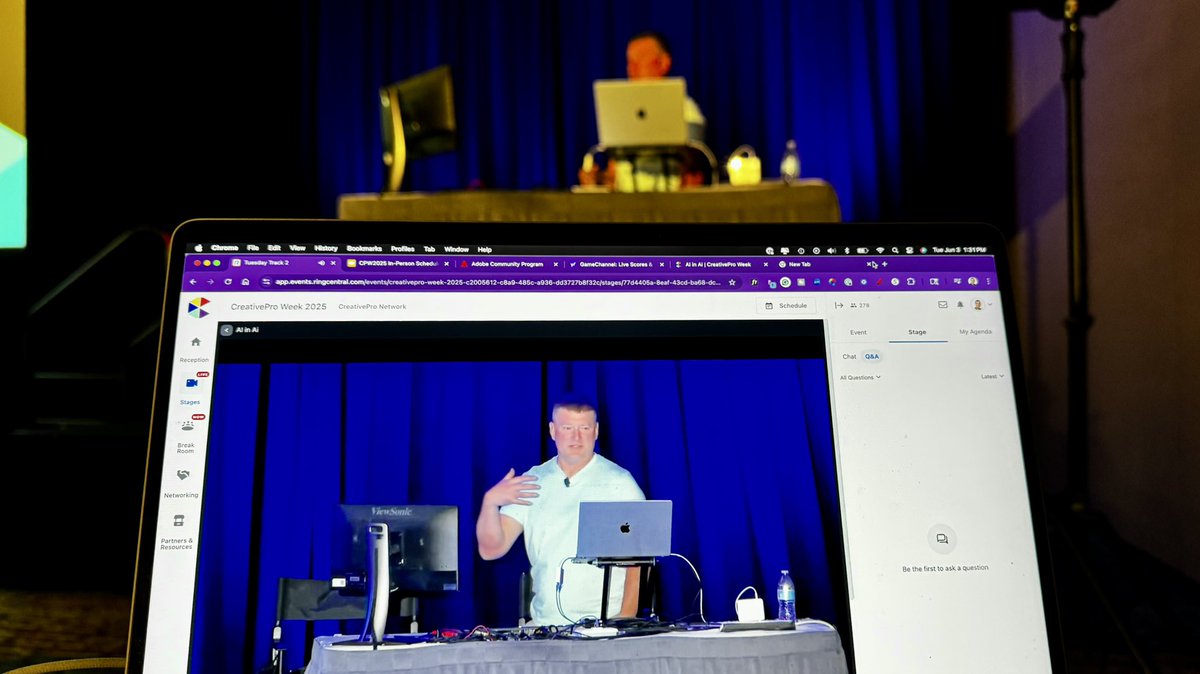This screenshot has width=1200, height=674.
Task: Open the messages envelope icon
Action: pyautogui.click(x=942, y=304)
